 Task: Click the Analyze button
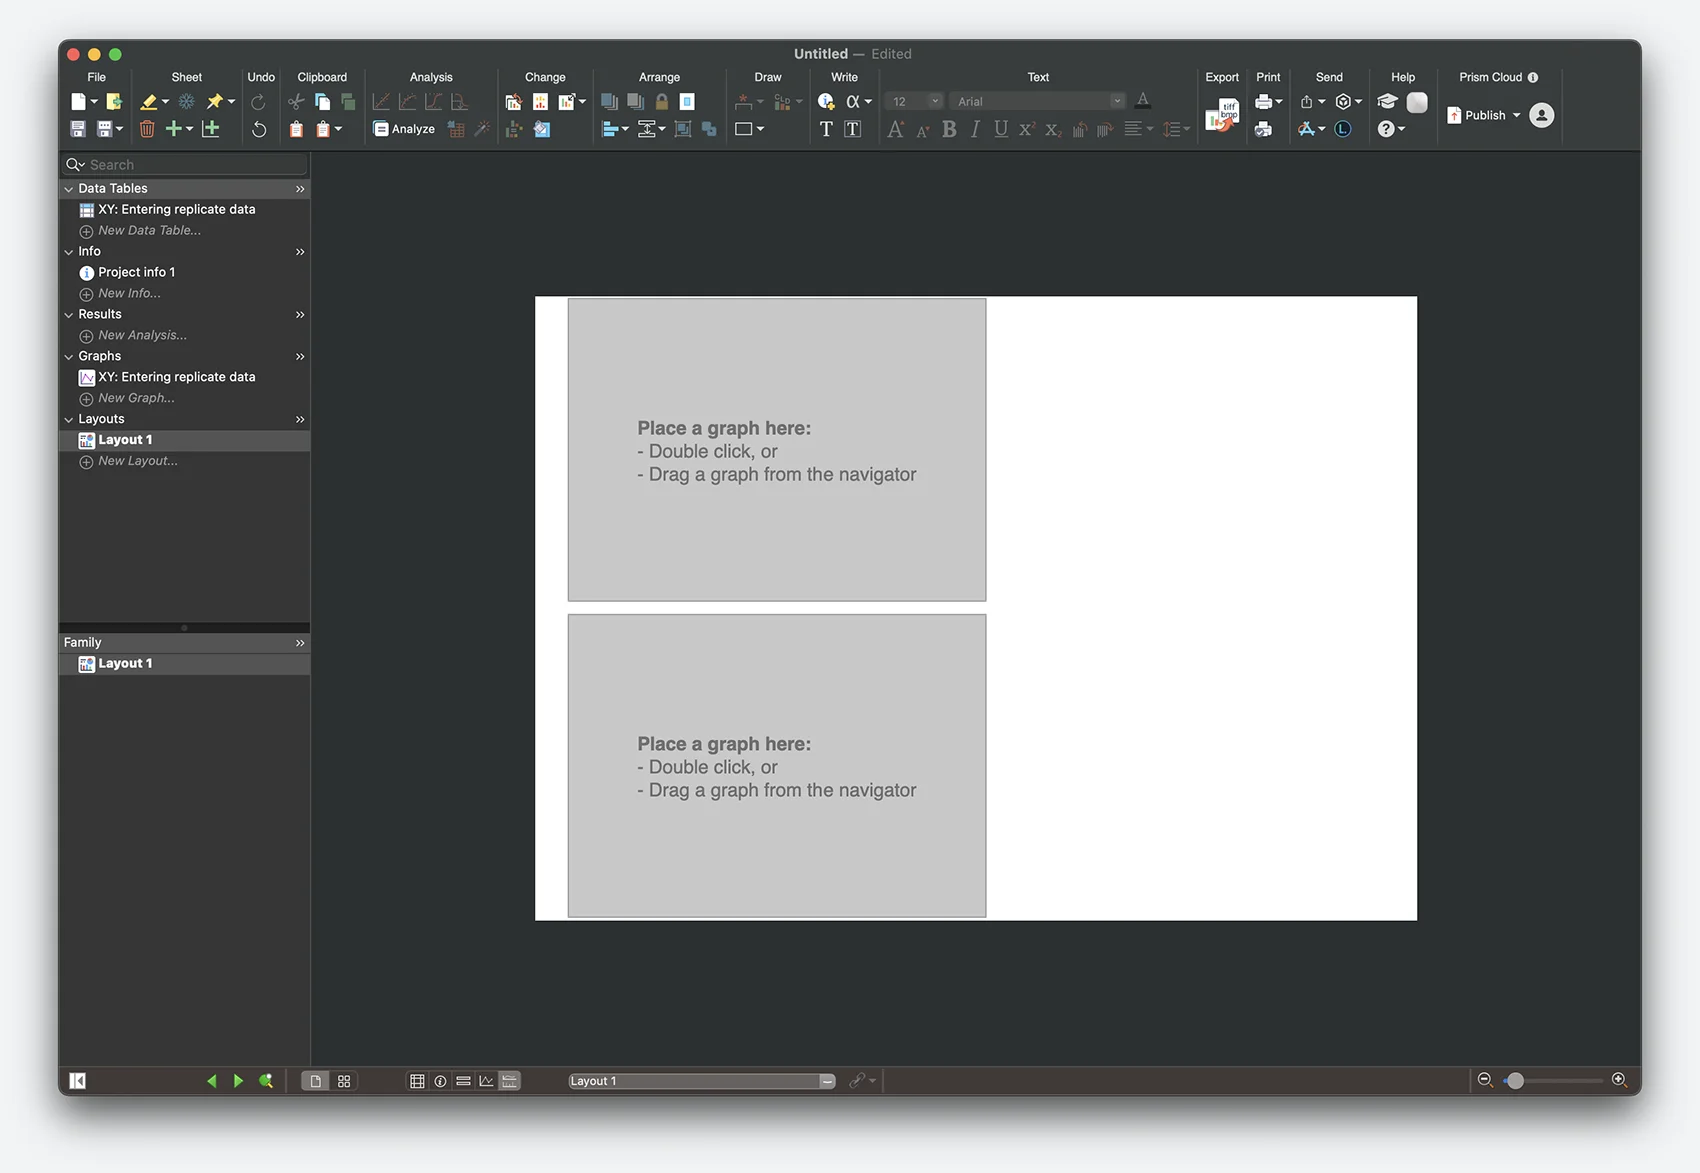click(404, 129)
